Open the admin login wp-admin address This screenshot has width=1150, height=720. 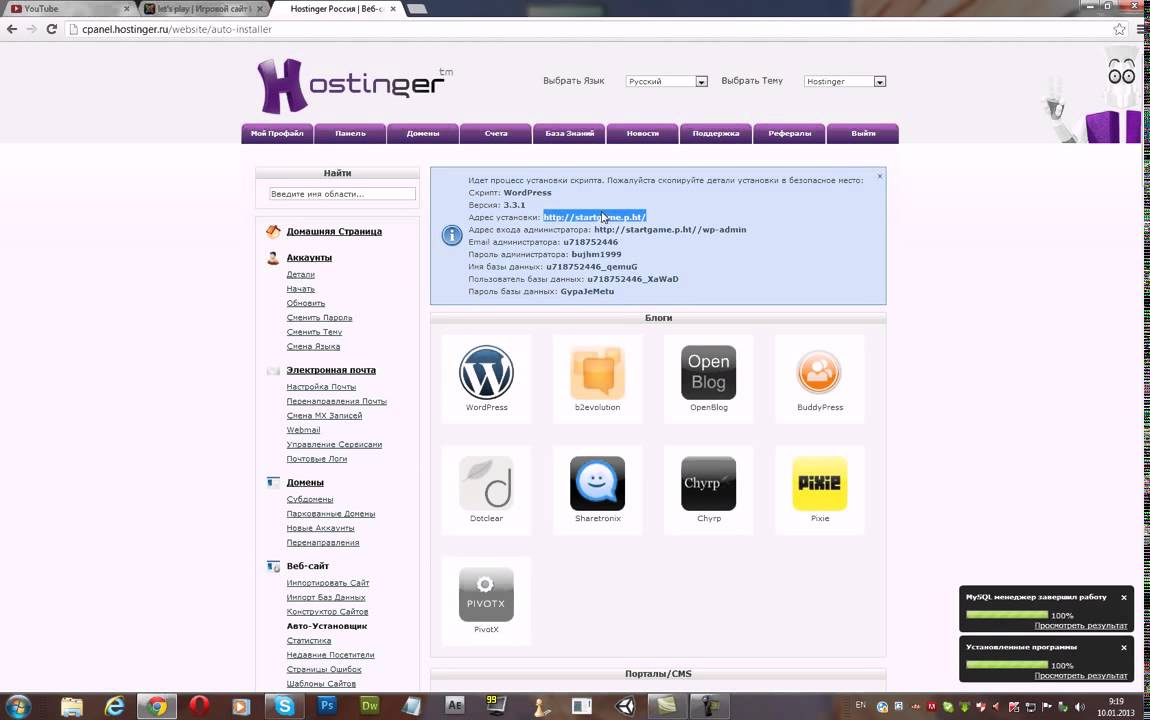pyautogui.click(x=670, y=229)
